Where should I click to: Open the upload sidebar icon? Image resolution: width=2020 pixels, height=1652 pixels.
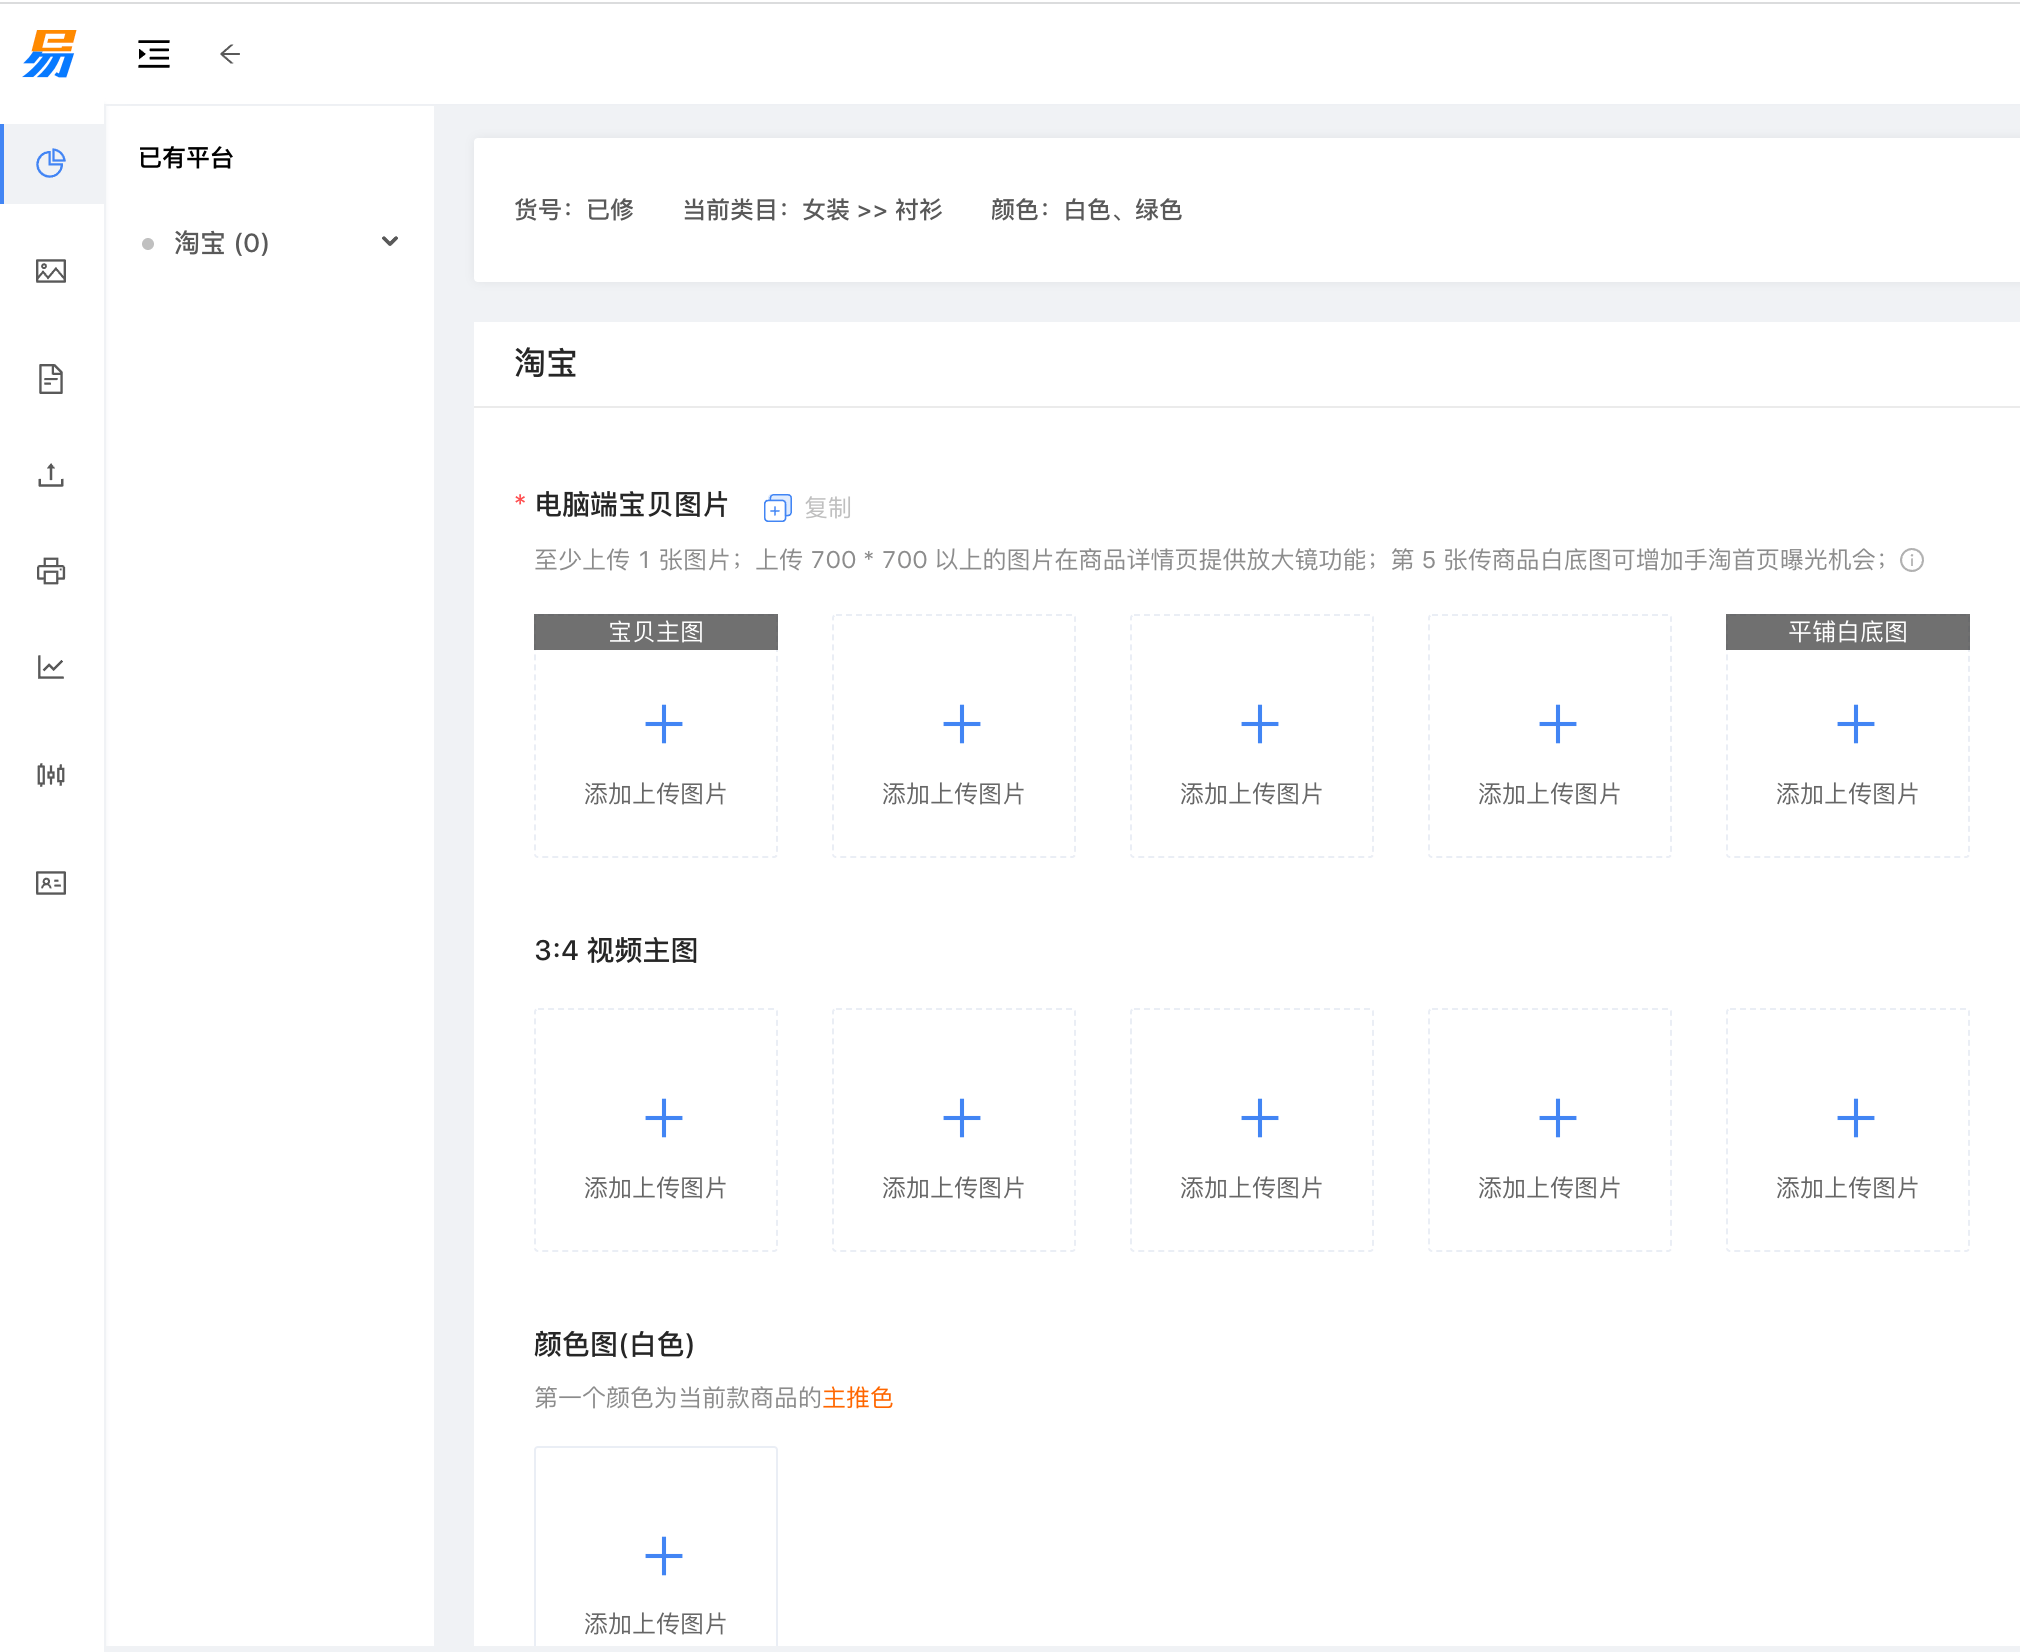click(x=51, y=475)
